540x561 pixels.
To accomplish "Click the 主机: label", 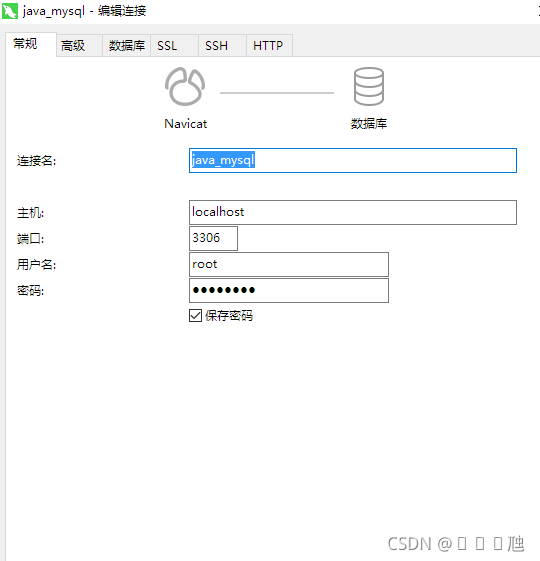I will pos(30,213).
